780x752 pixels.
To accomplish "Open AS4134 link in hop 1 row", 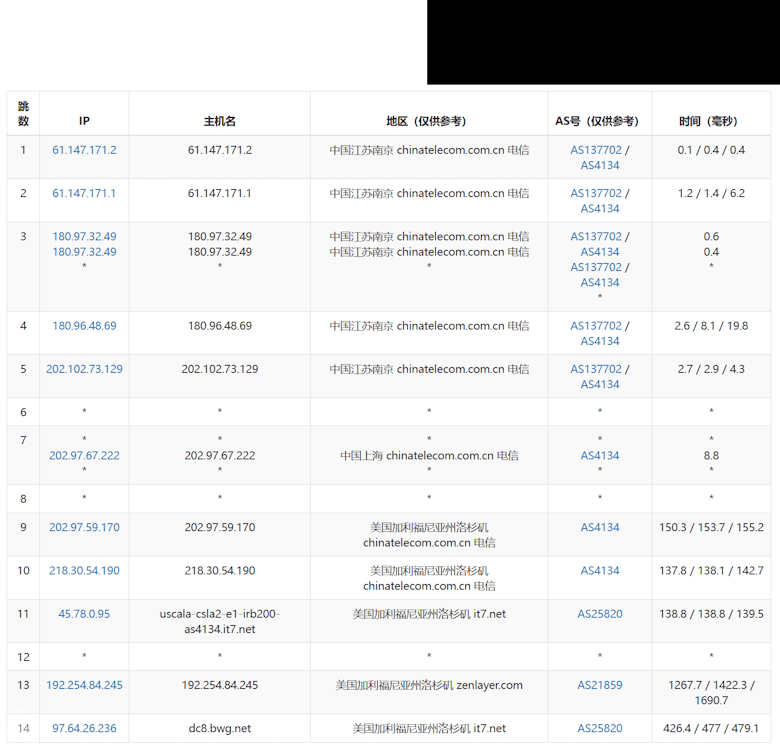I will tap(600, 166).
